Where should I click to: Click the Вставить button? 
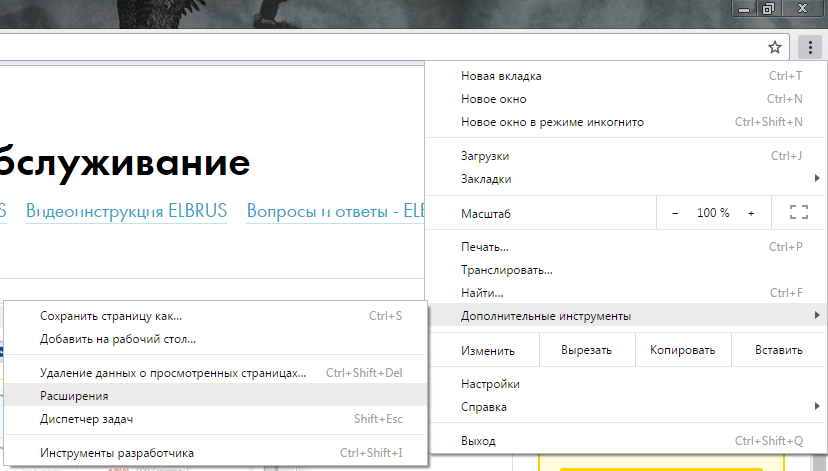(778, 351)
